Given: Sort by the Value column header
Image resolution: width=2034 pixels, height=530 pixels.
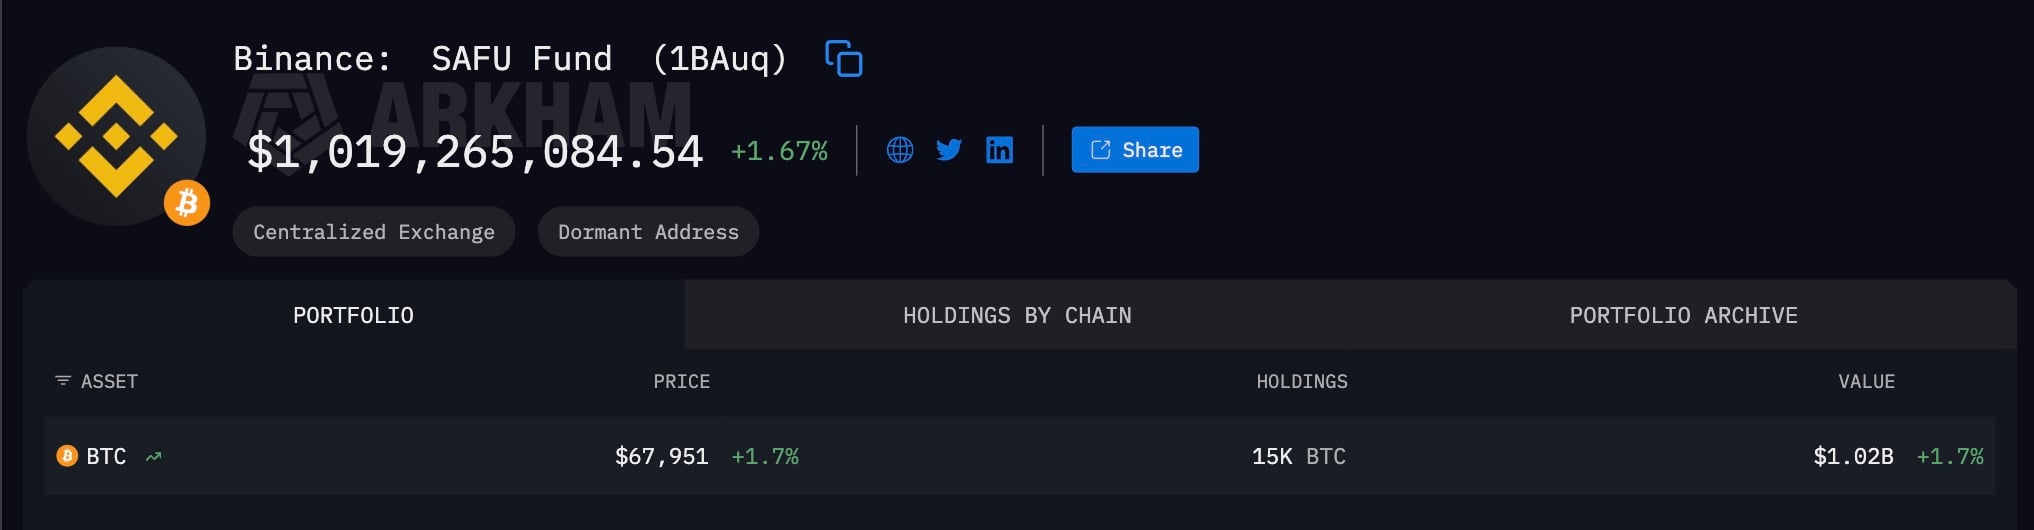Looking at the screenshot, I should coord(1866,381).
